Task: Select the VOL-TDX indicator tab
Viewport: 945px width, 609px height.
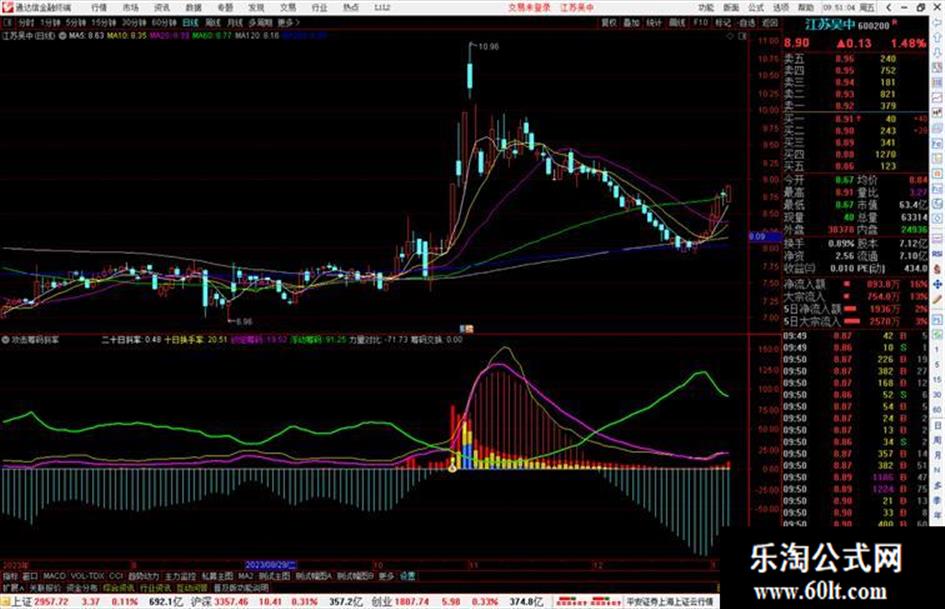Action: (88, 576)
